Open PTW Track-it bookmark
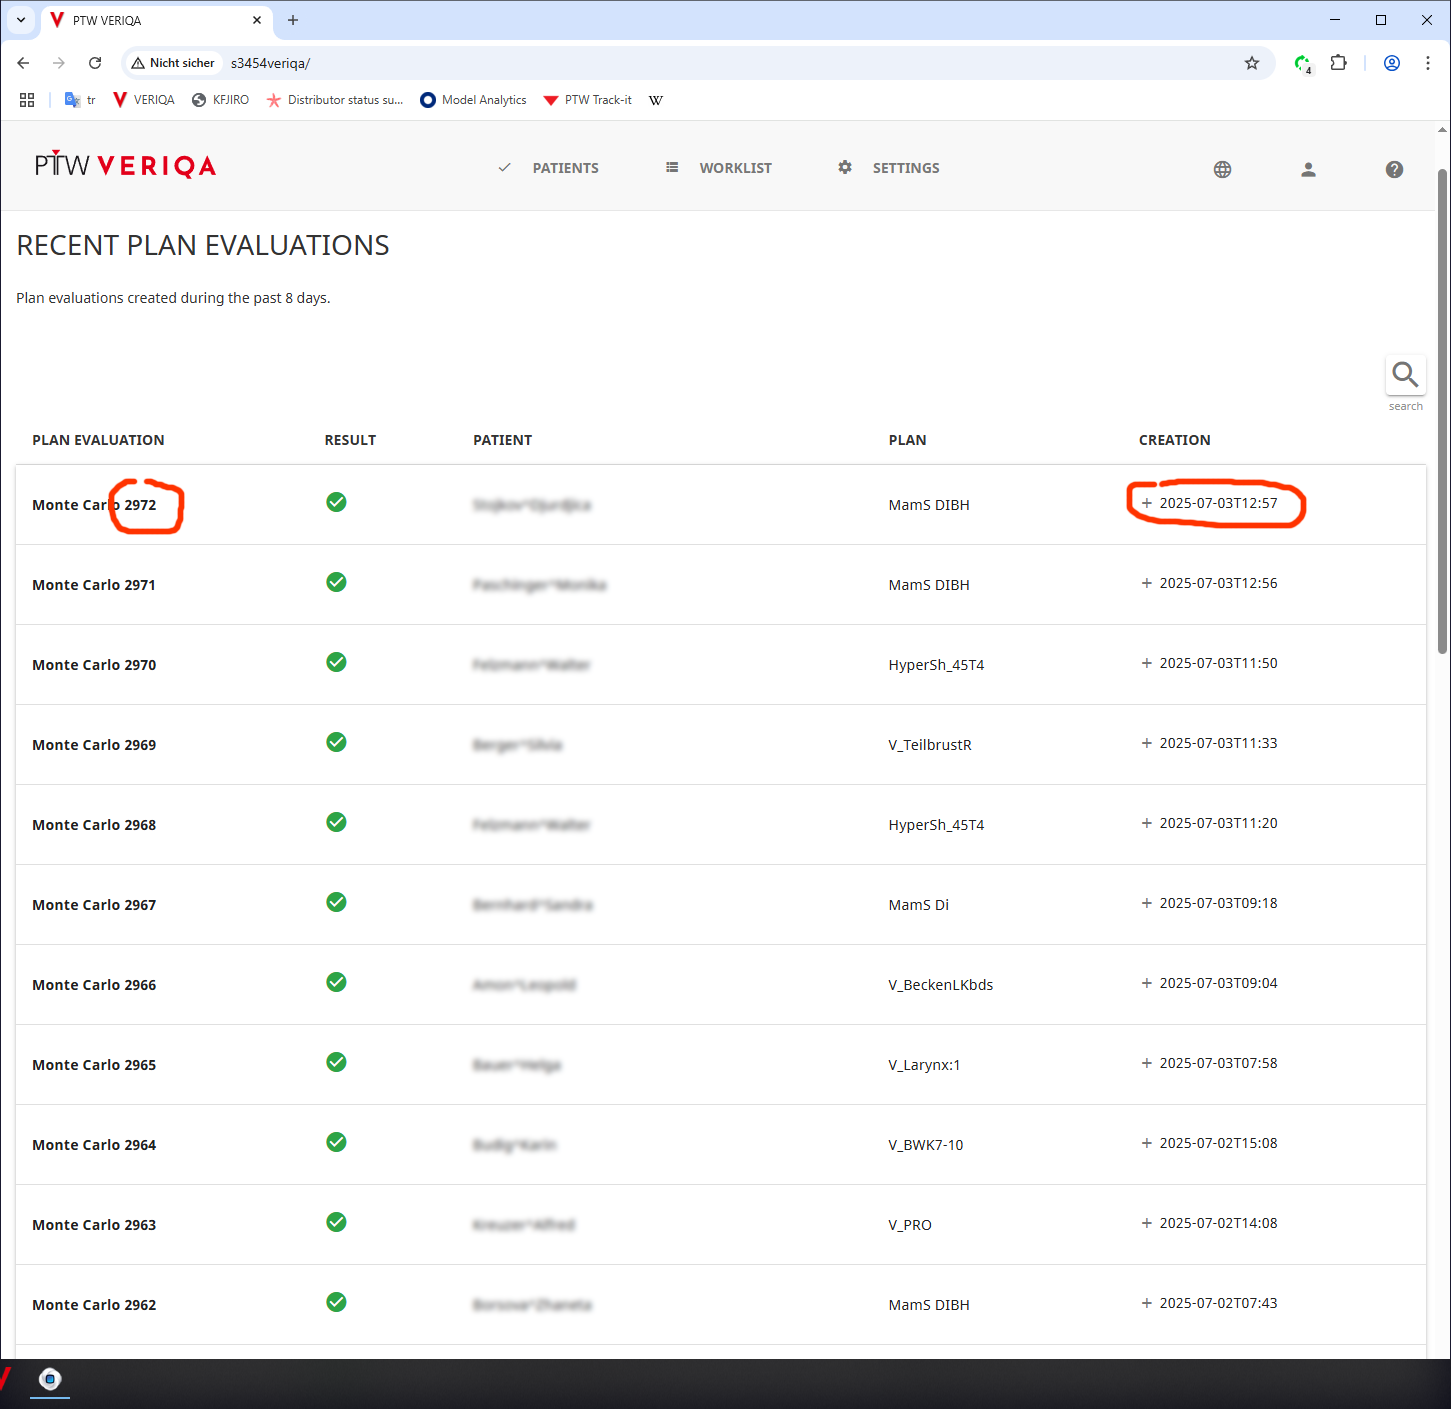 tap(588, 100)
